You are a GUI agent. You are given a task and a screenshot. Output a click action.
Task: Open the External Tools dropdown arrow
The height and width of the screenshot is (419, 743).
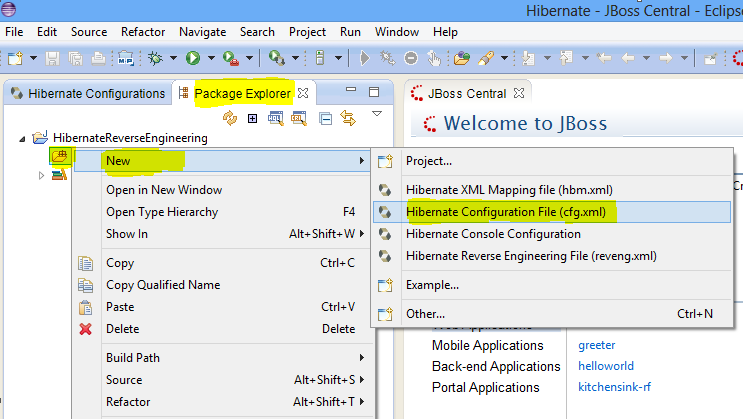point(249,58)
